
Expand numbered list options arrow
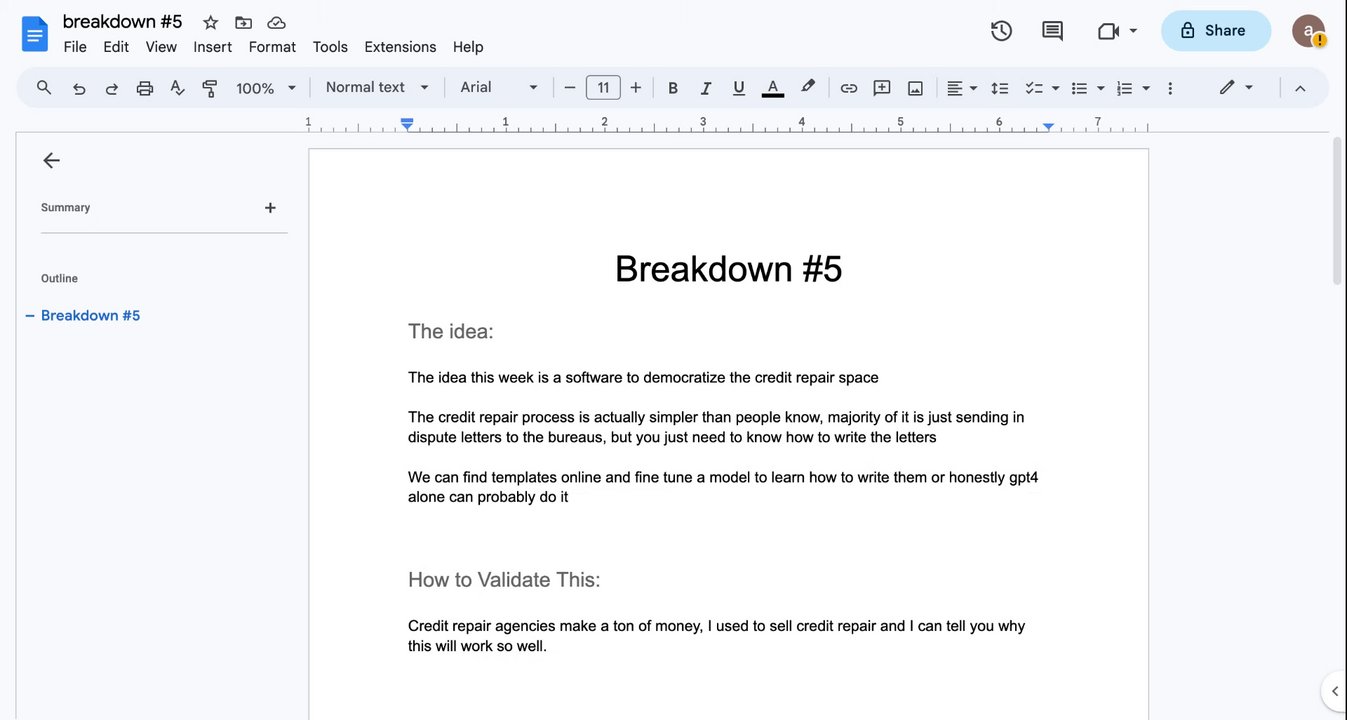[1146, 88]
